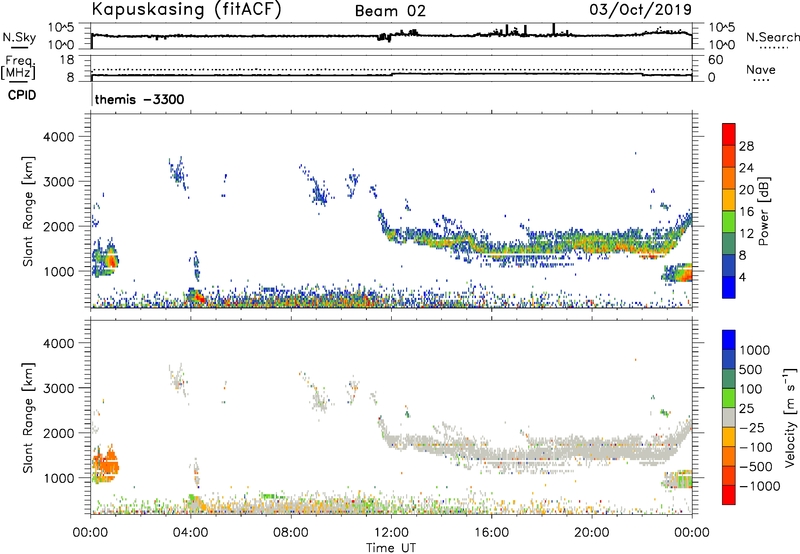Click the yellow 16–20 dB power color segment

pyautogui.click(x=729, y=200)
